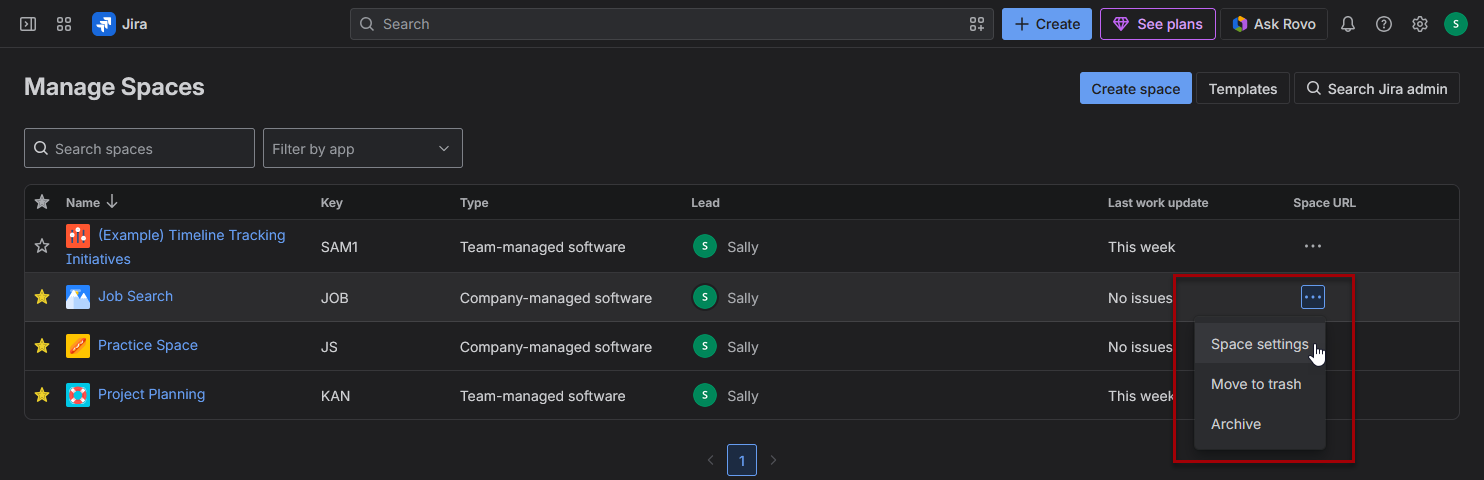
Task: Choose Move to trash option
Action: pyautogui.click(x=1260, y=384)
